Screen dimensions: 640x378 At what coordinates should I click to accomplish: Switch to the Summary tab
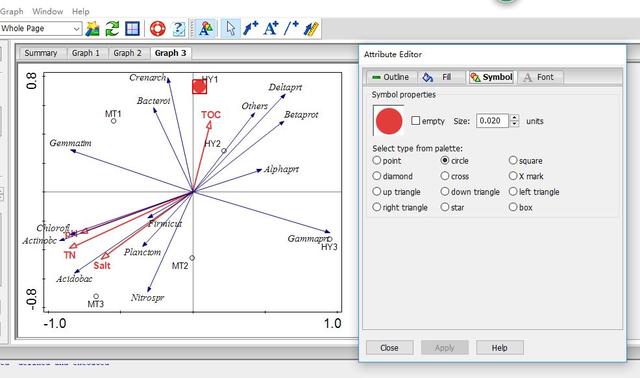41,53
